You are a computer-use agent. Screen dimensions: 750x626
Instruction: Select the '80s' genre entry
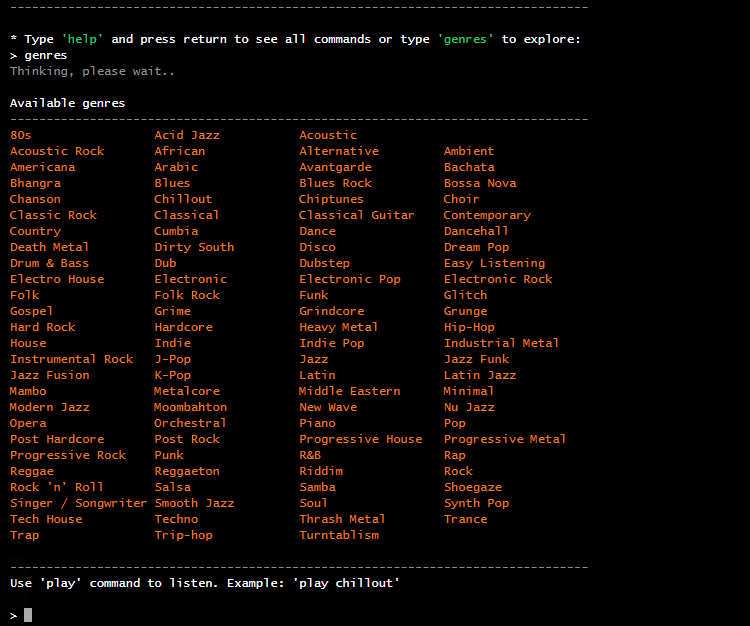(21, 135)
